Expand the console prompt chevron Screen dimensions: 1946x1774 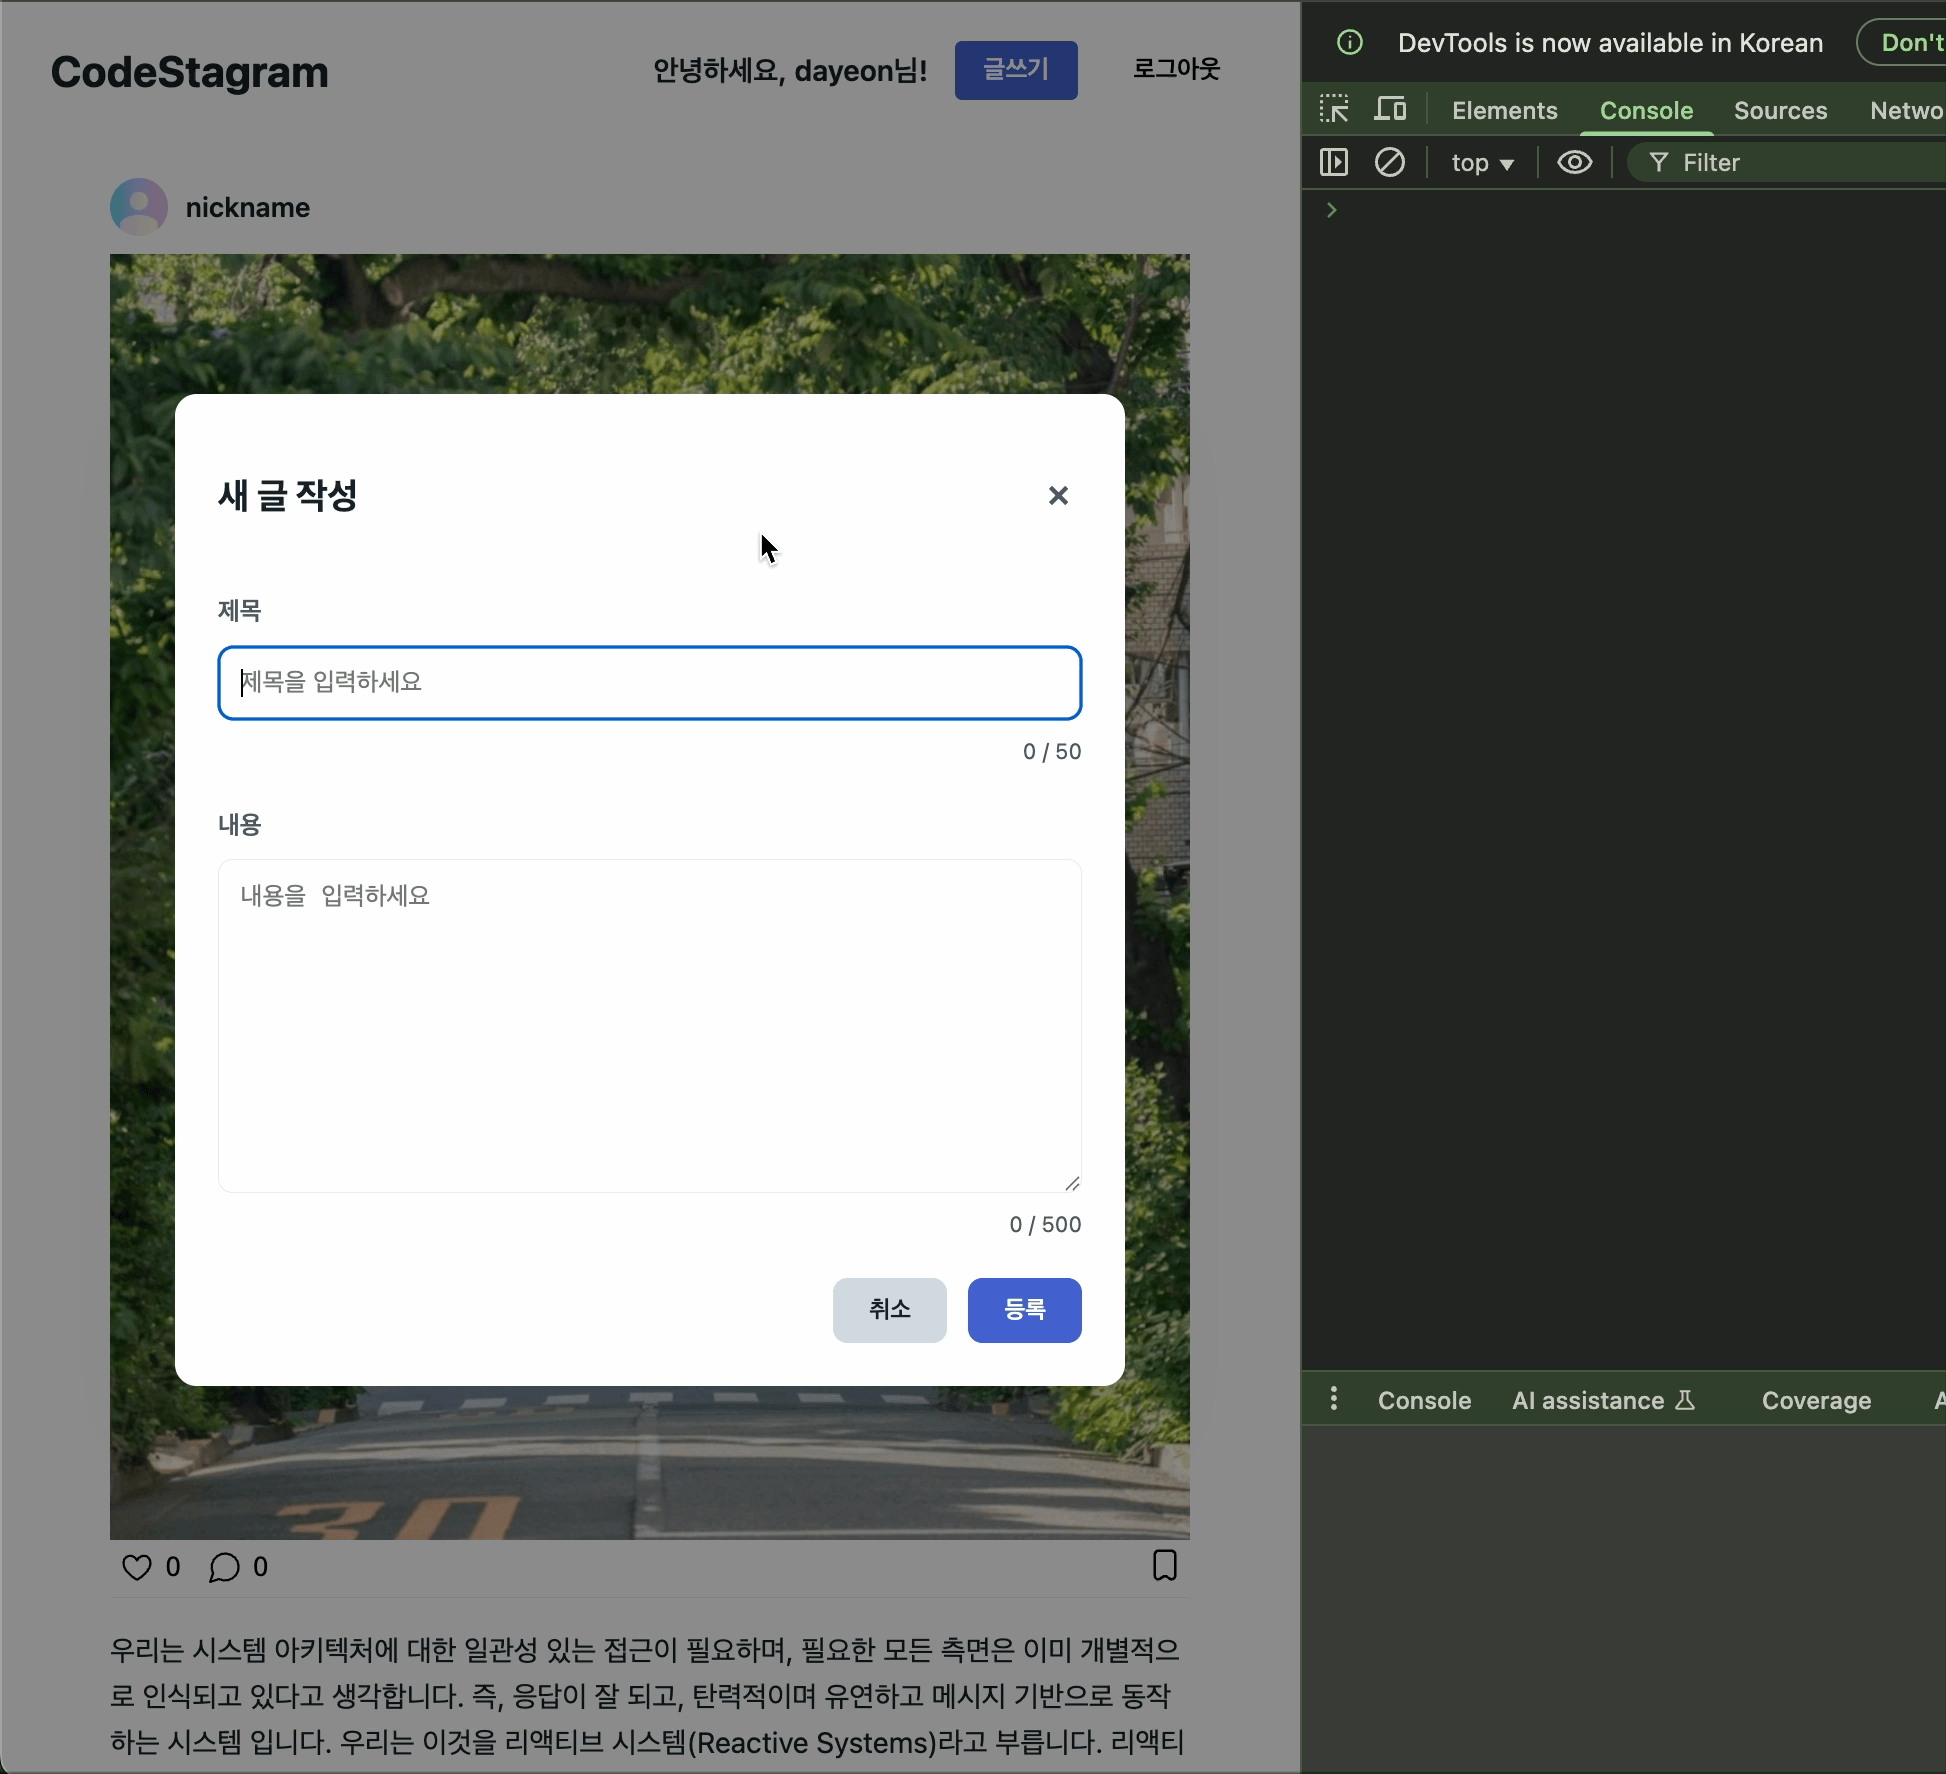tap(1331, 210)
